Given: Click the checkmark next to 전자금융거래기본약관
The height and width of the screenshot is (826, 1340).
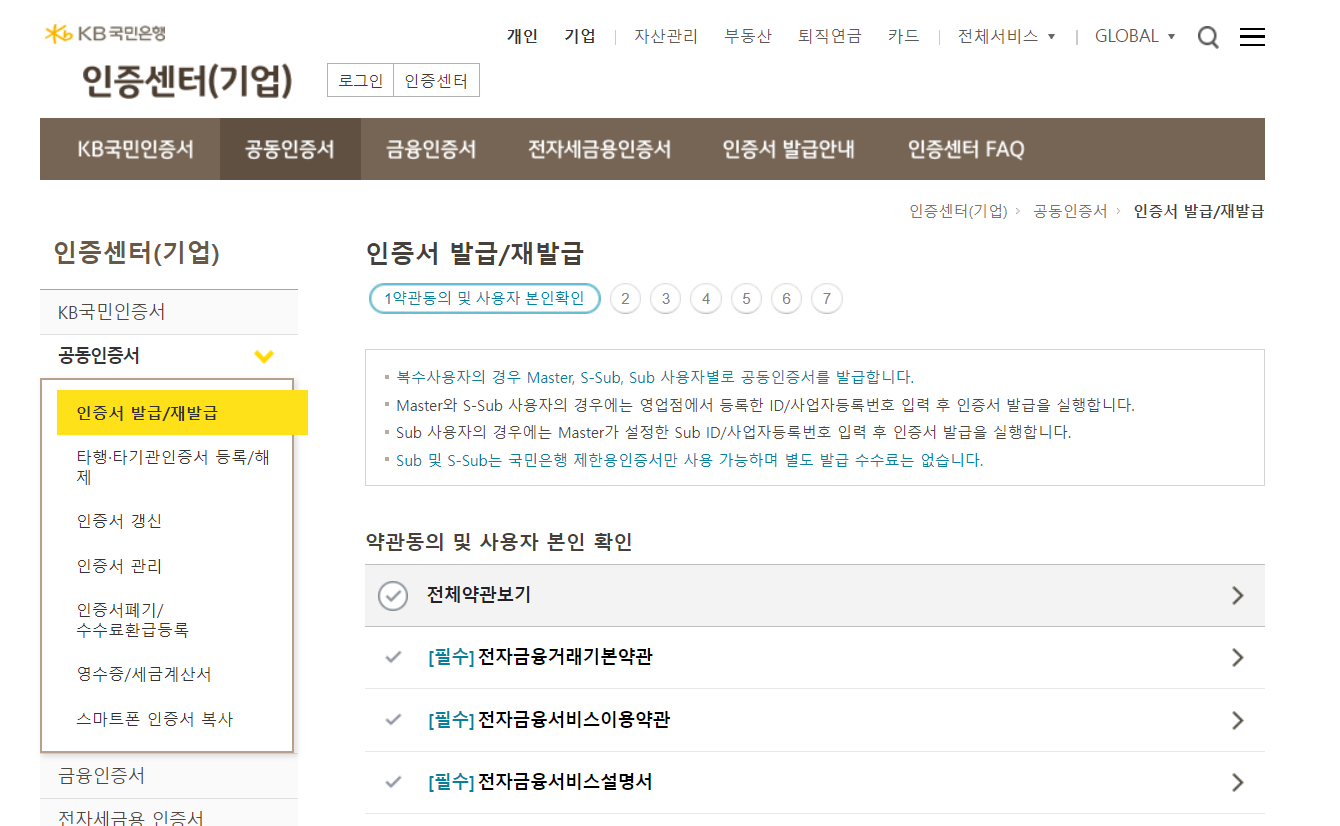Looking at the screenshot, I should pyautogui.click(x=393, y=657).
